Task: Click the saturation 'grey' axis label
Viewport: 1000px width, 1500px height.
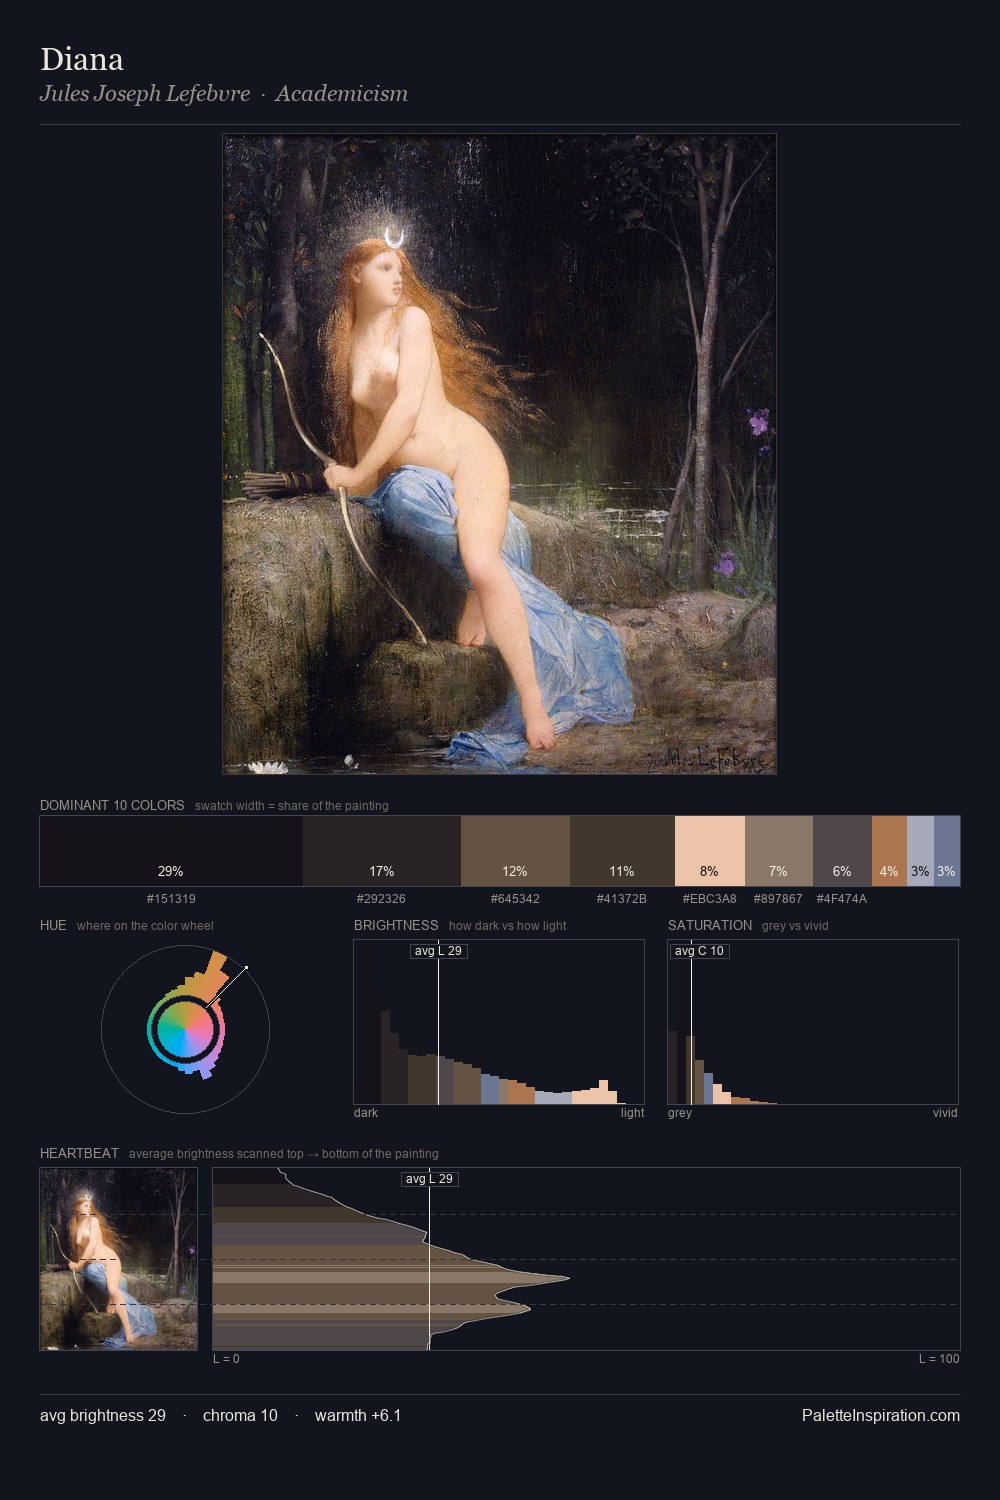Action: click(x=680, y=1113)
